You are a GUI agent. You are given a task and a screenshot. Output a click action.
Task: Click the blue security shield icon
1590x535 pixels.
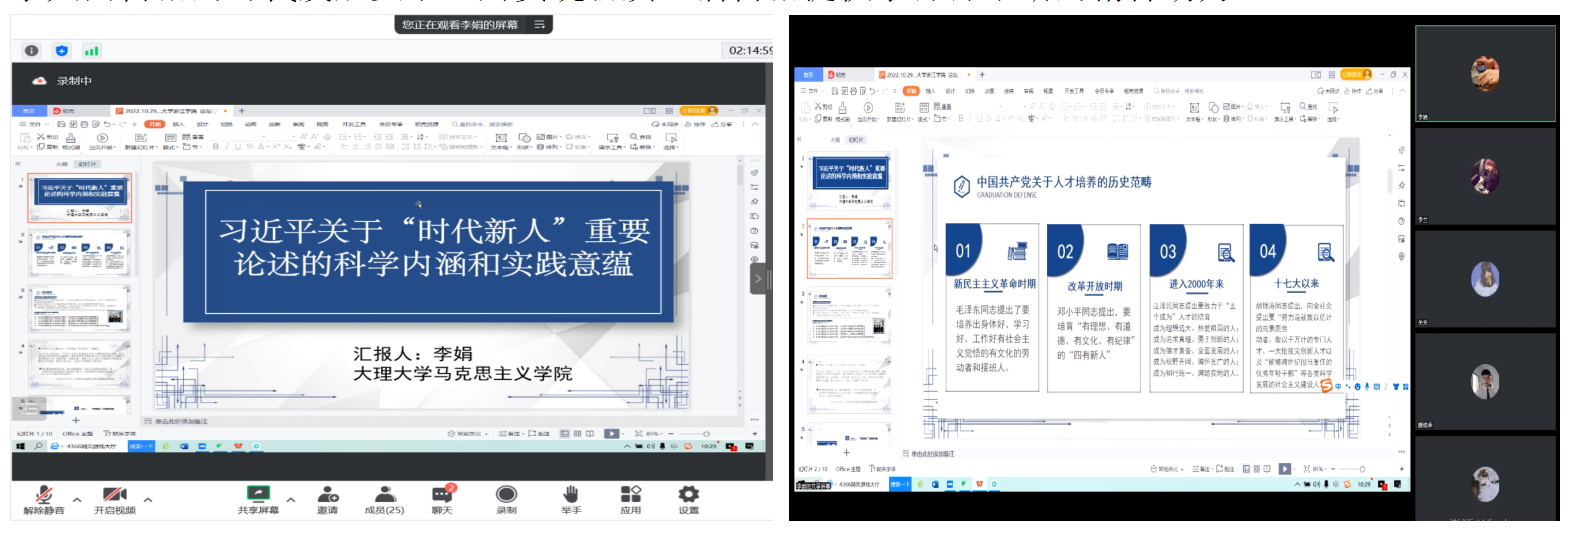pyautogui.click(x=62, y=51)
